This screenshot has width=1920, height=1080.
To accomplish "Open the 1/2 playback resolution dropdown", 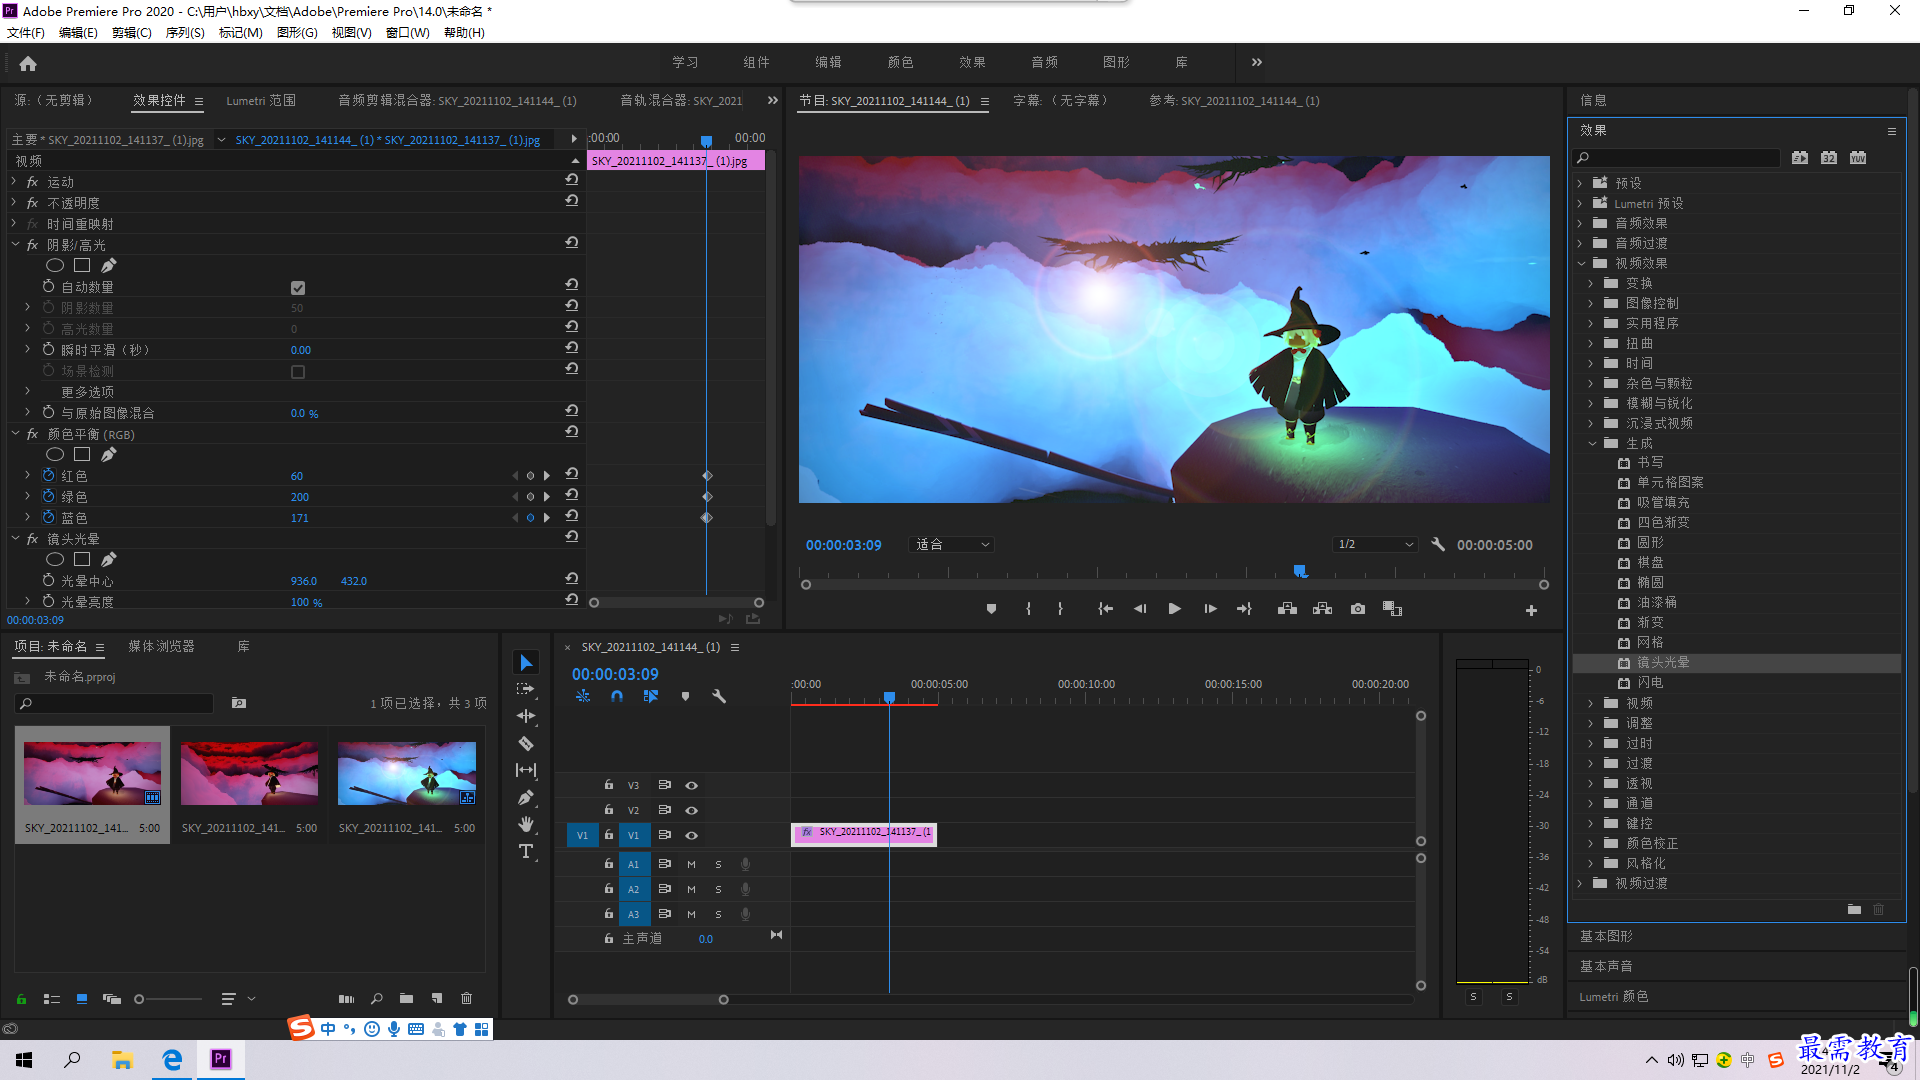I will (1376, 545).
